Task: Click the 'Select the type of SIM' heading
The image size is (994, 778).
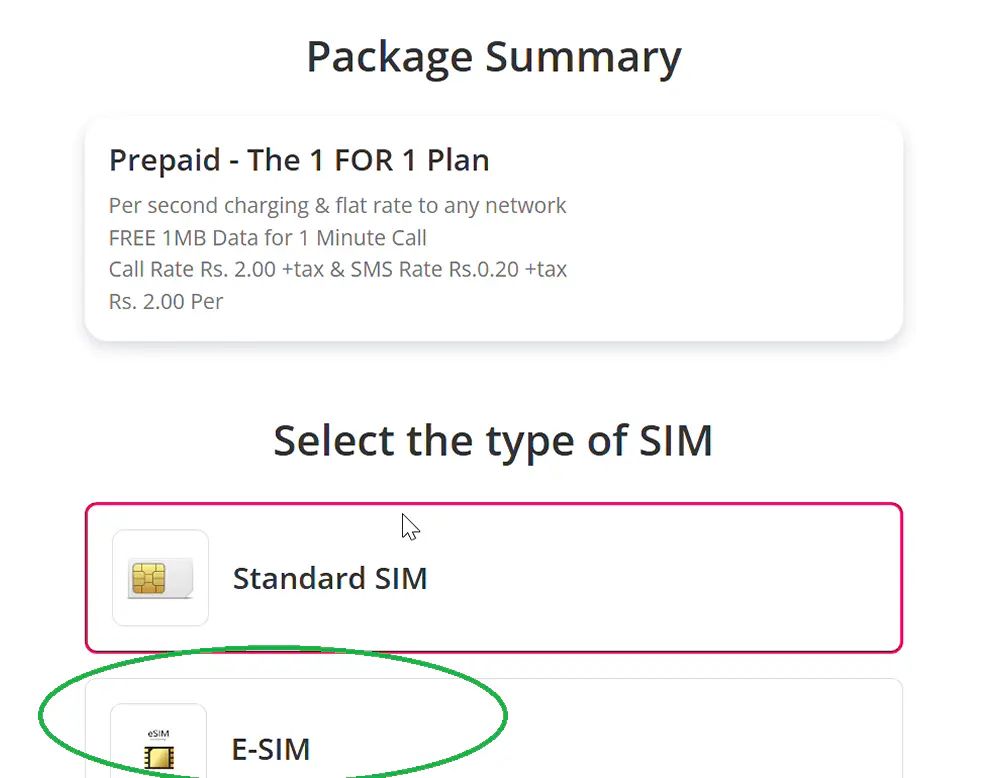Action: (493, 441)
